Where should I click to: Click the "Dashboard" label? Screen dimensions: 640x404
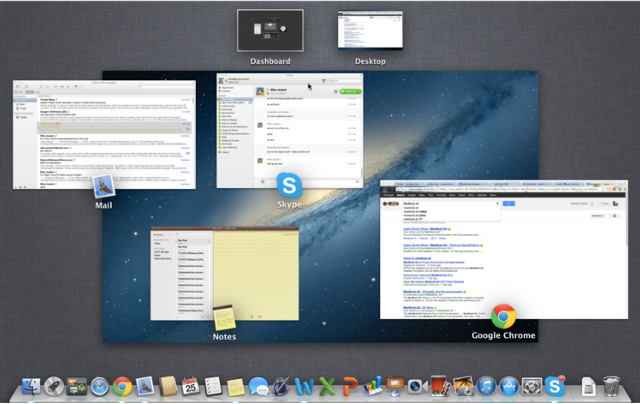click(x=270, y=61)
